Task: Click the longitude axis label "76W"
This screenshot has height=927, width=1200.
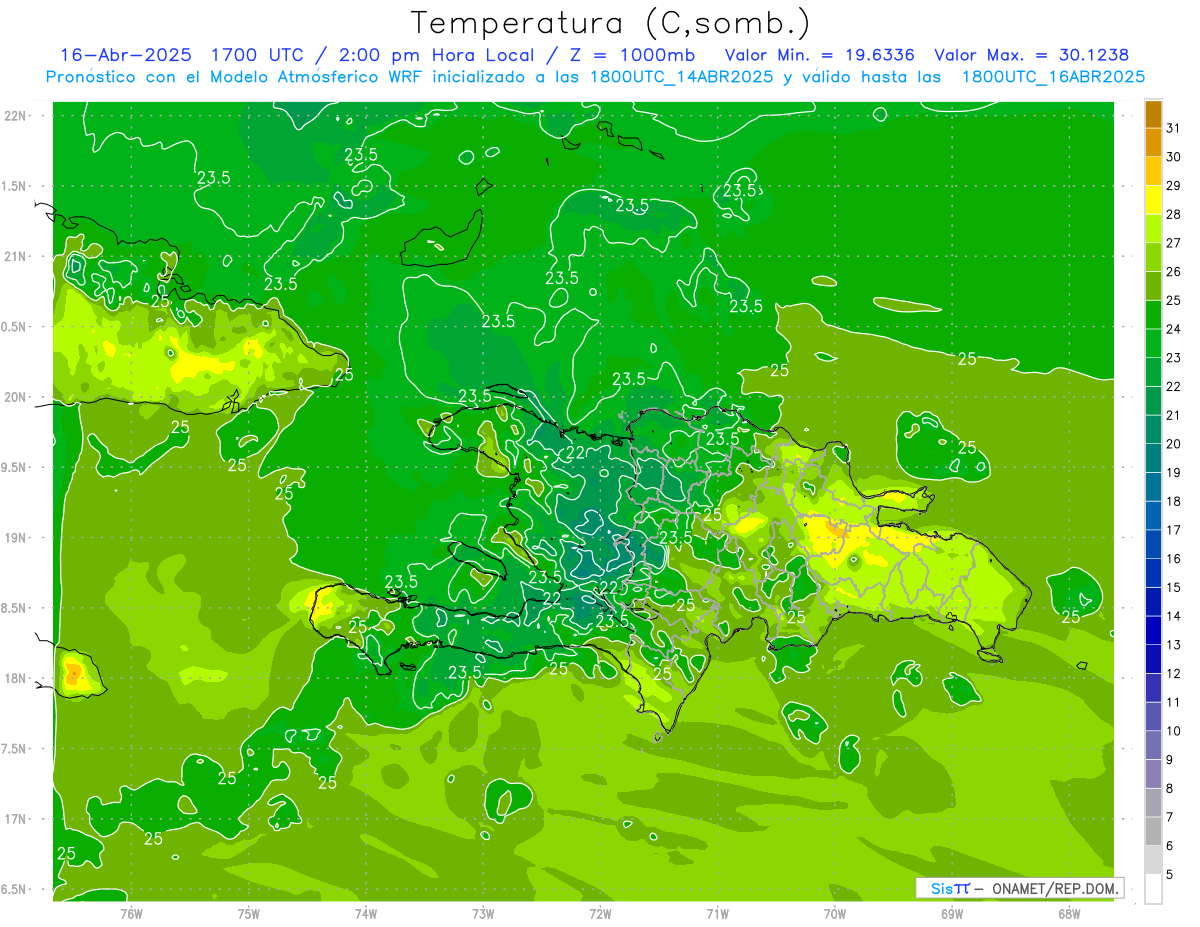Action: [131, 913]
